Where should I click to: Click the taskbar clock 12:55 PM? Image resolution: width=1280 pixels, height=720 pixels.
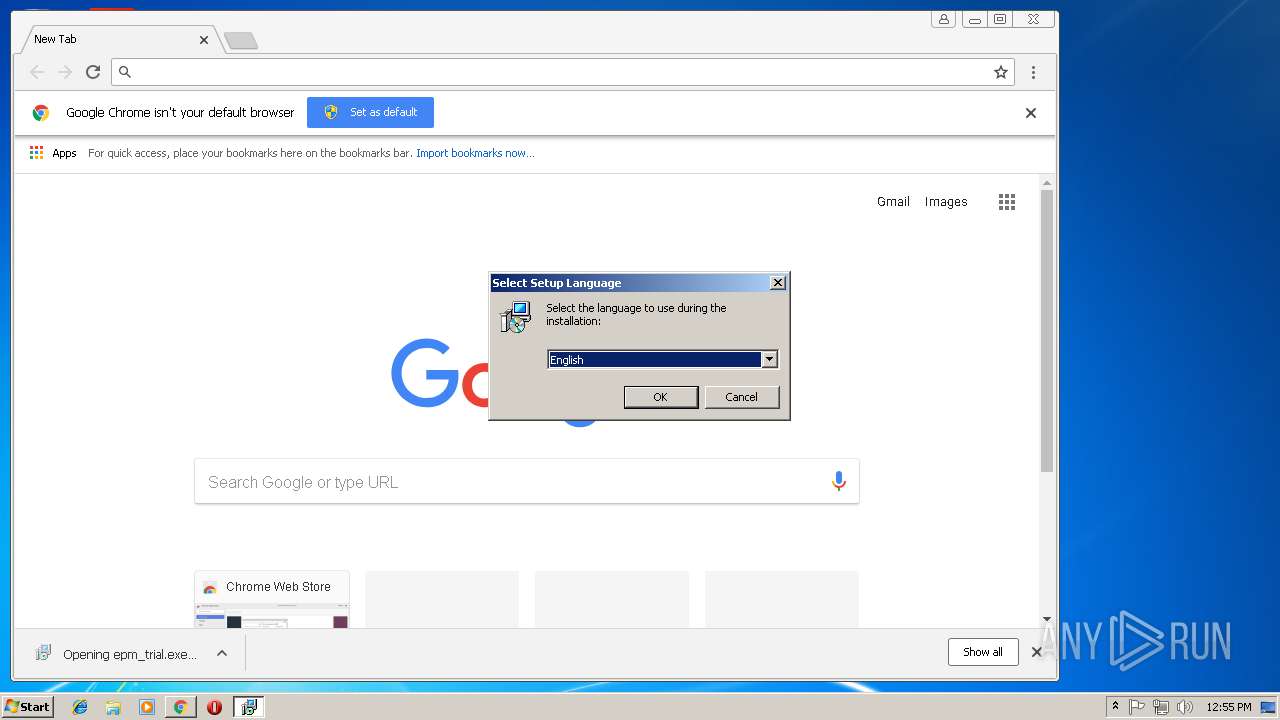1228,707
